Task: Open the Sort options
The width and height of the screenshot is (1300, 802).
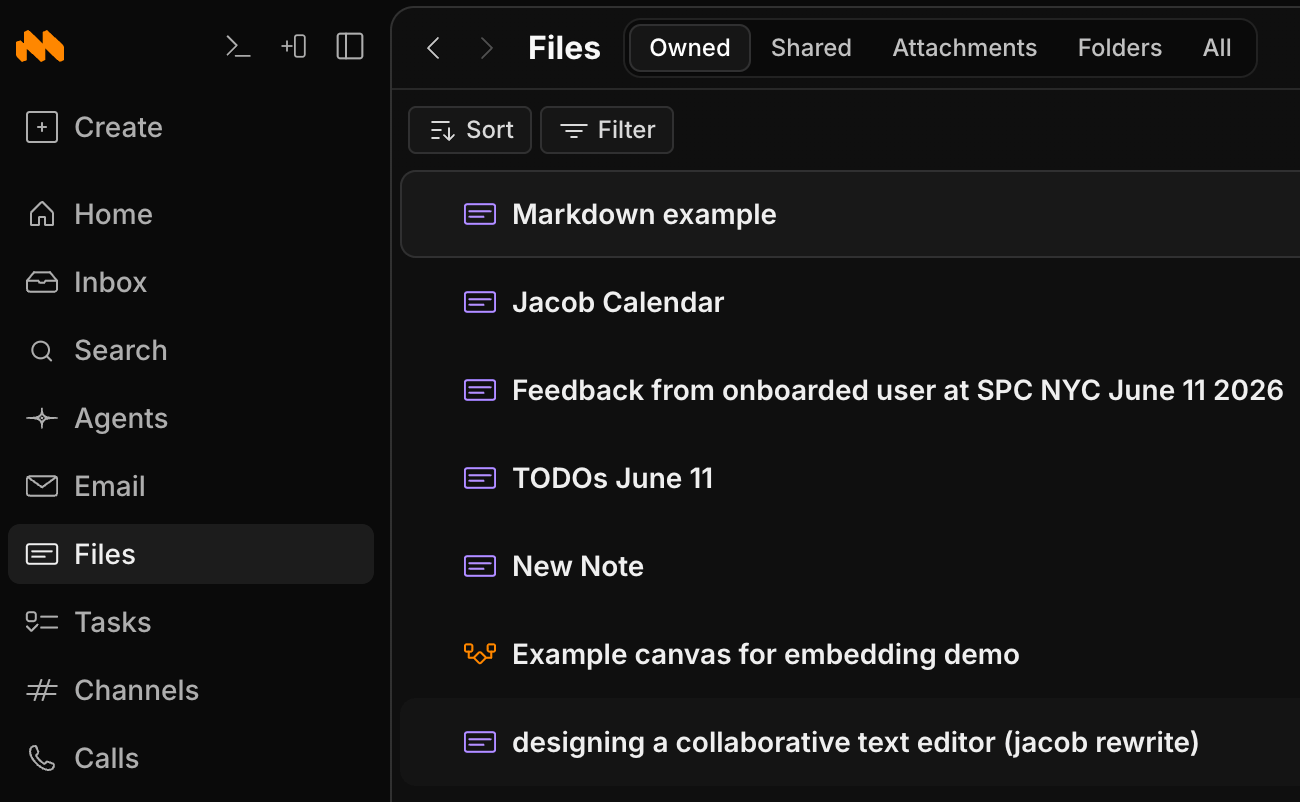Action: (x=470, y=130)
